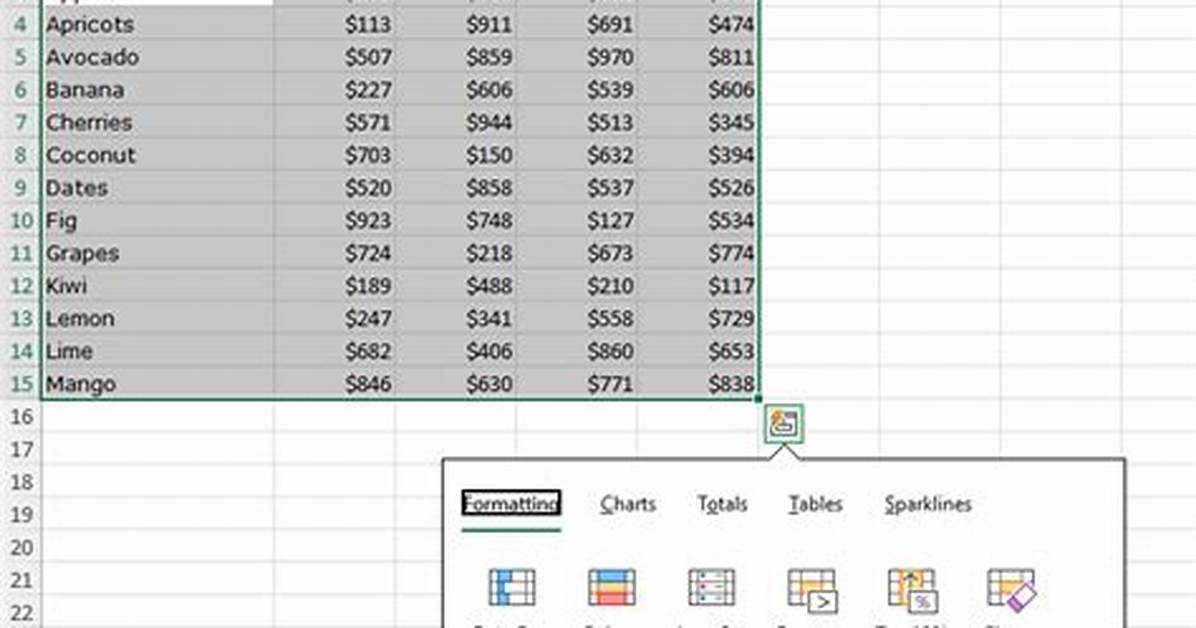Go to the Sparklines tab

928,504
